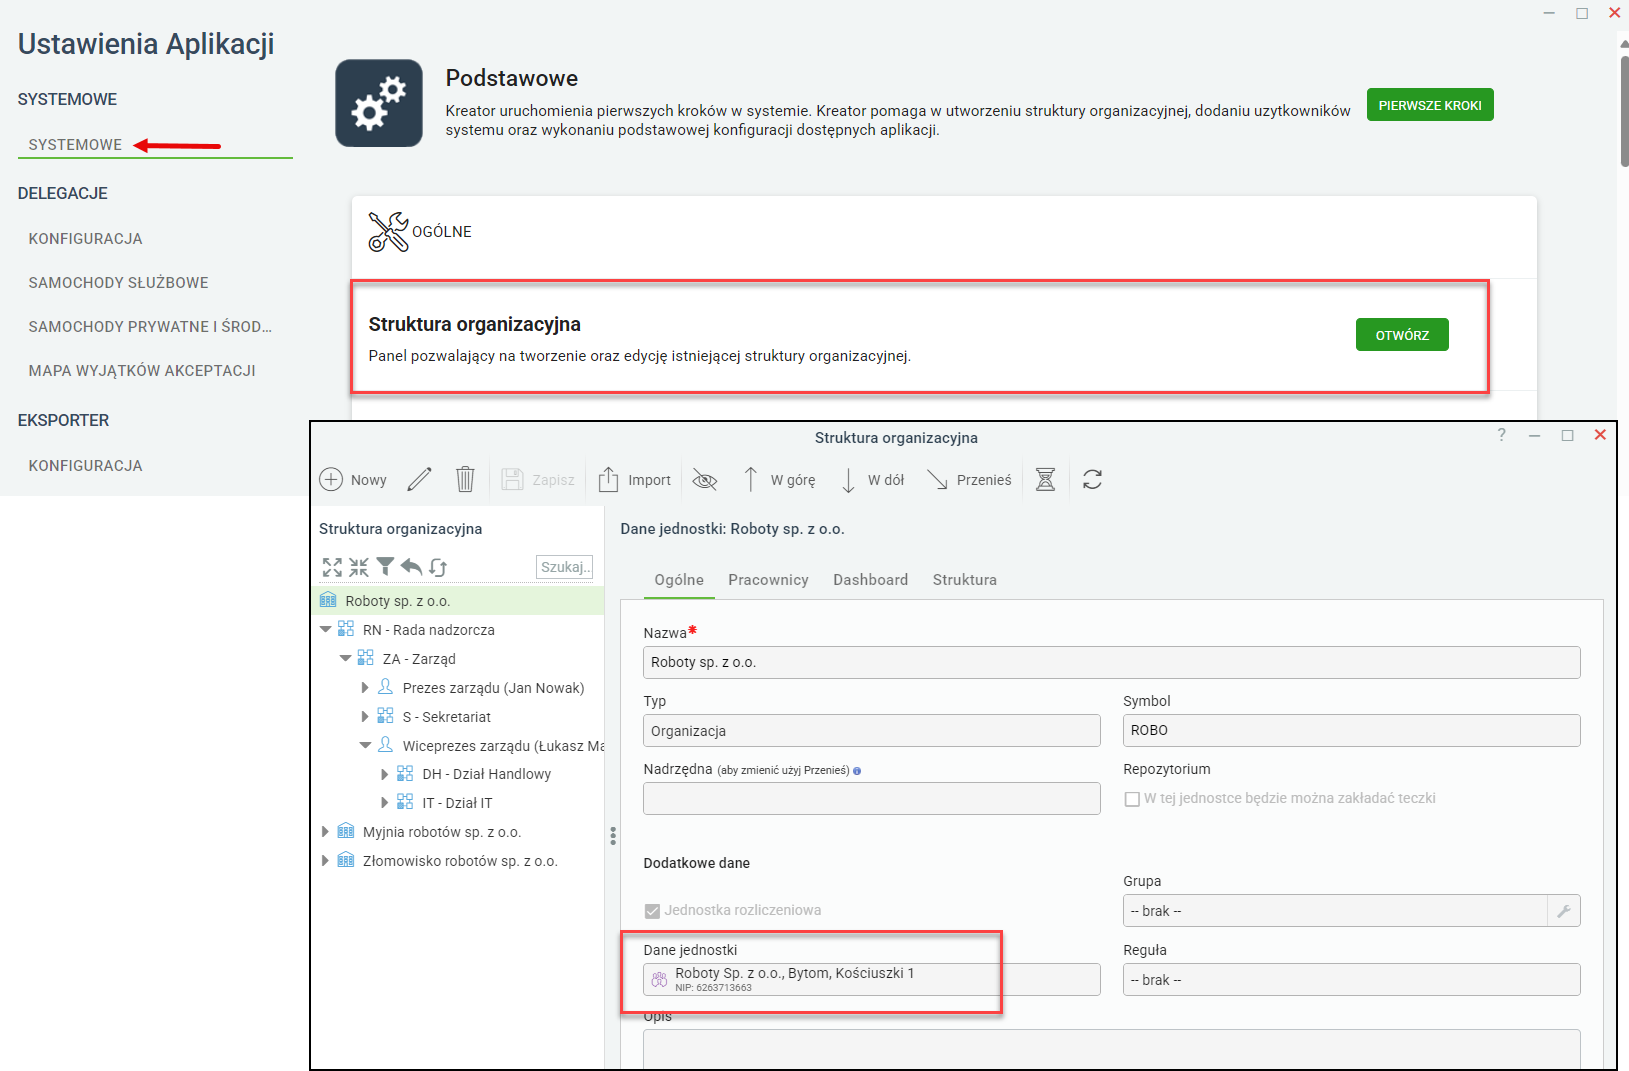Open the Grupa dropdown
The image size is (1629, 1071).
tap(1335, 911)
